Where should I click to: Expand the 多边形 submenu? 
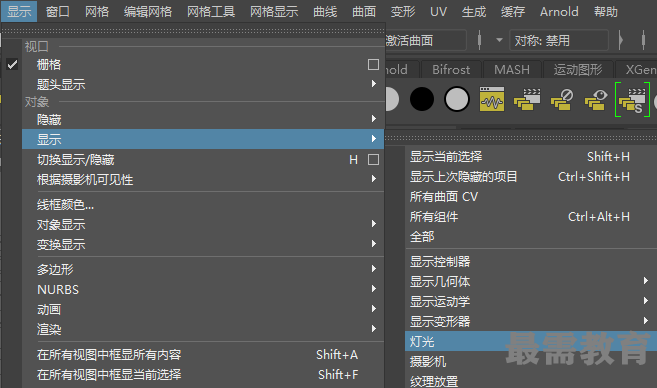tap(373, 269)
